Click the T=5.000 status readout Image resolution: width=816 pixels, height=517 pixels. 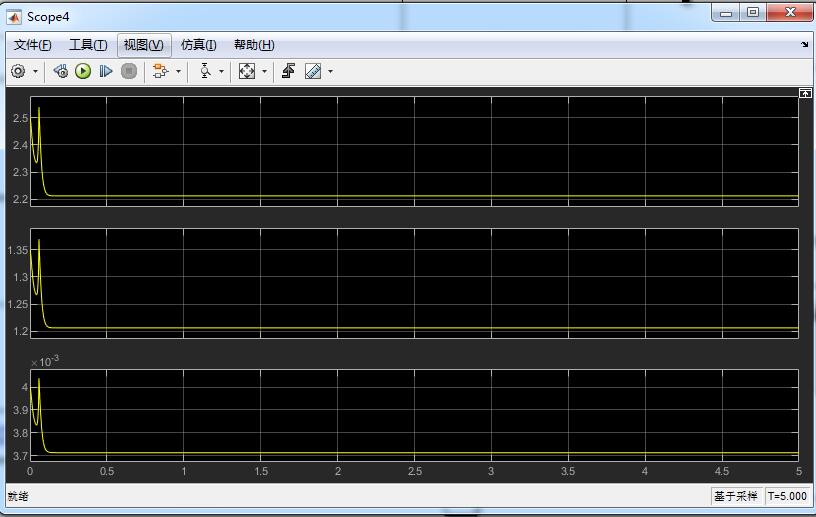tap(787, 496)
